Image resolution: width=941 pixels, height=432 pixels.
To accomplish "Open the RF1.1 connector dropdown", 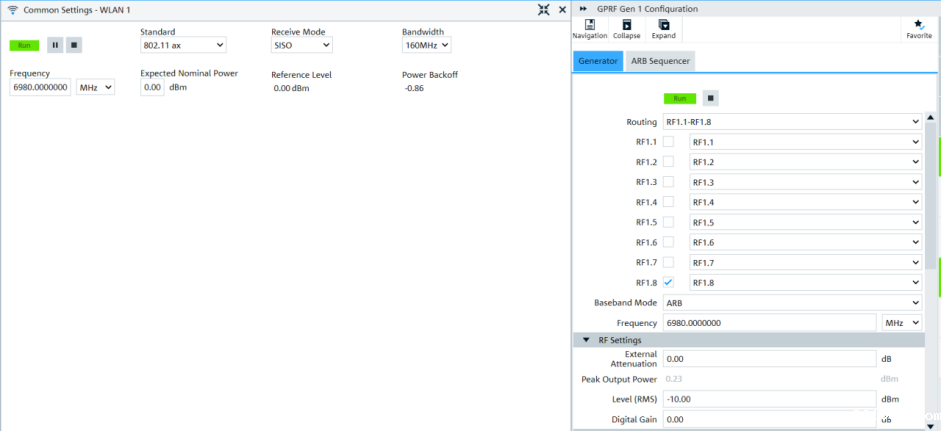I will (805, 142).
